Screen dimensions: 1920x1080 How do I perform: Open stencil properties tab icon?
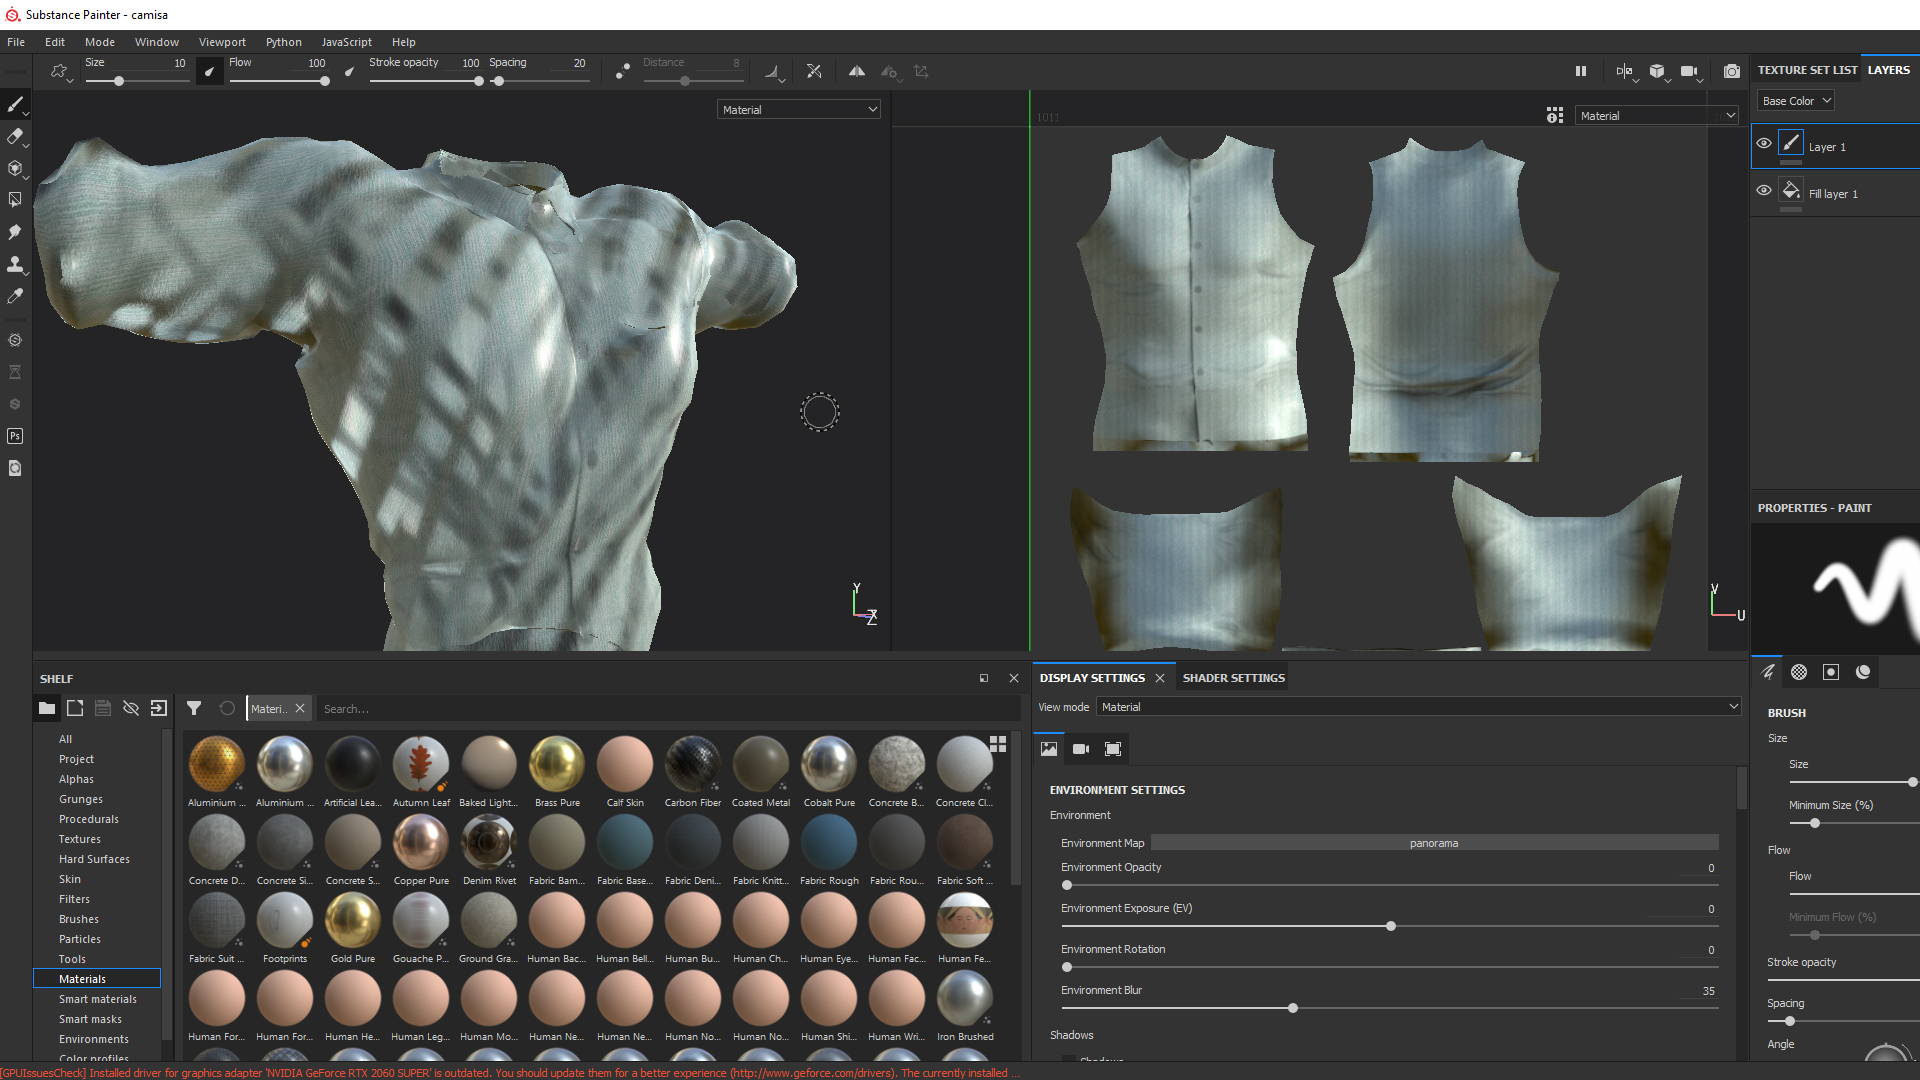click(x=1831, y=672)
